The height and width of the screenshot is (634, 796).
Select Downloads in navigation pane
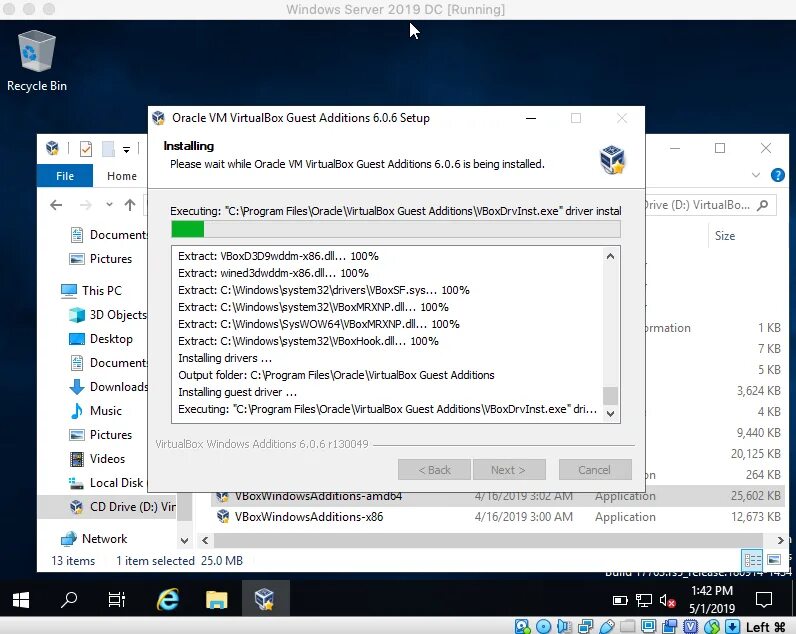pyautogui.click(x=108, y=387)
